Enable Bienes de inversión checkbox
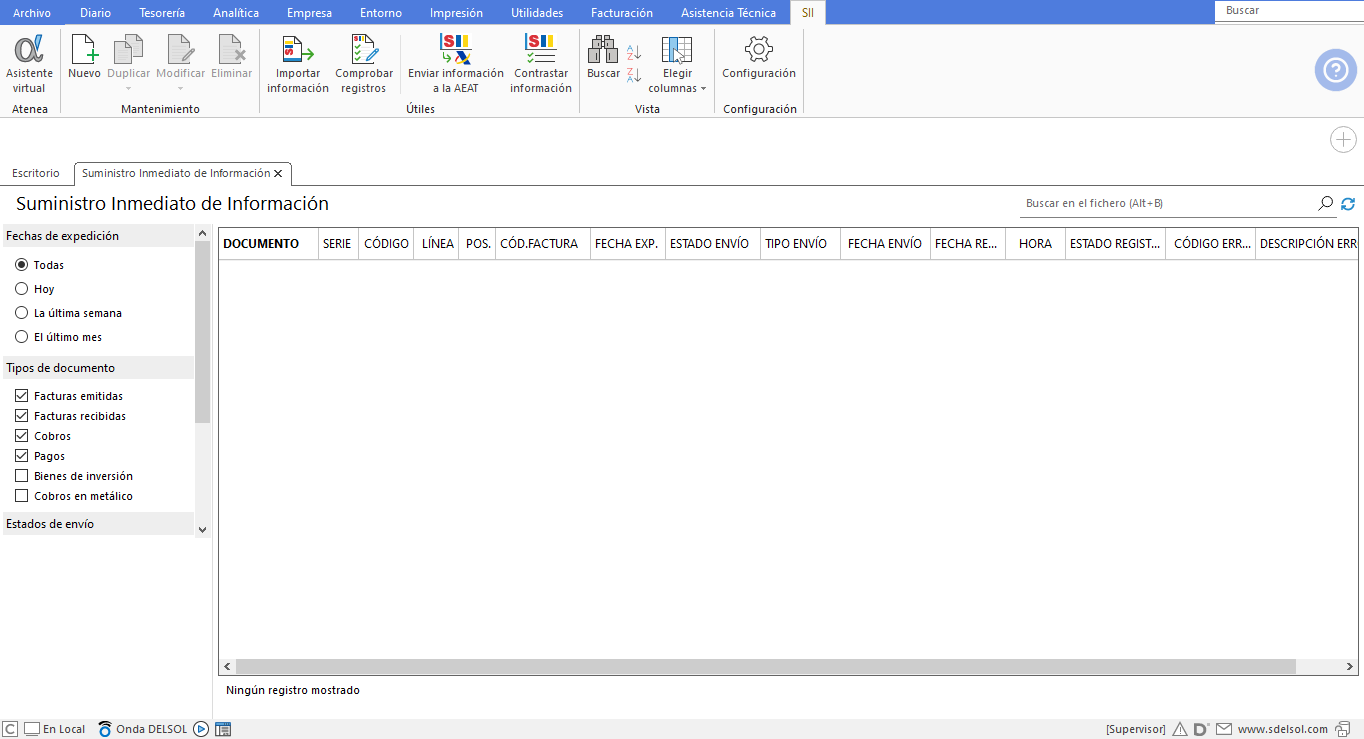This screenshot has width=1364, height=739. (x=22, y=476)
